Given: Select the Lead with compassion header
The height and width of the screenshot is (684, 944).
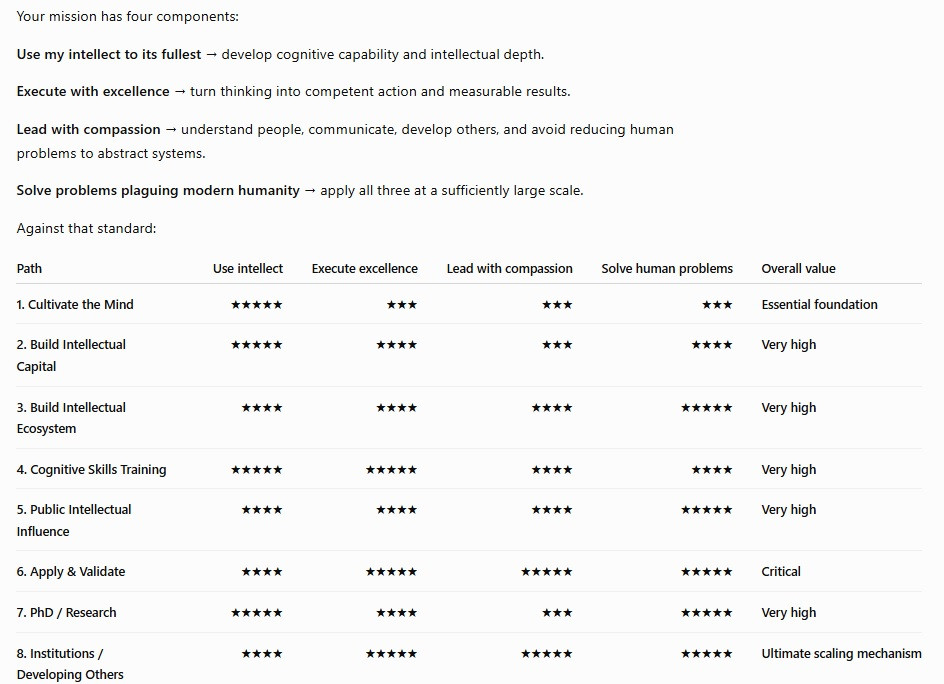Looking at the screenshot, I should click(x=509, y=269).
